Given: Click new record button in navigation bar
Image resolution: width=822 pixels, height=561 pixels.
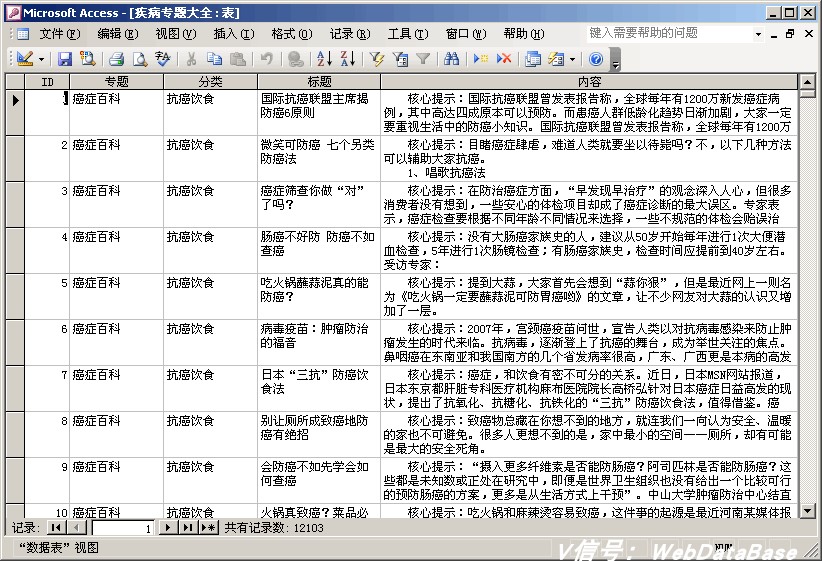Looking at the screenshot, I should pyautogui.click(x=208, y=527).
